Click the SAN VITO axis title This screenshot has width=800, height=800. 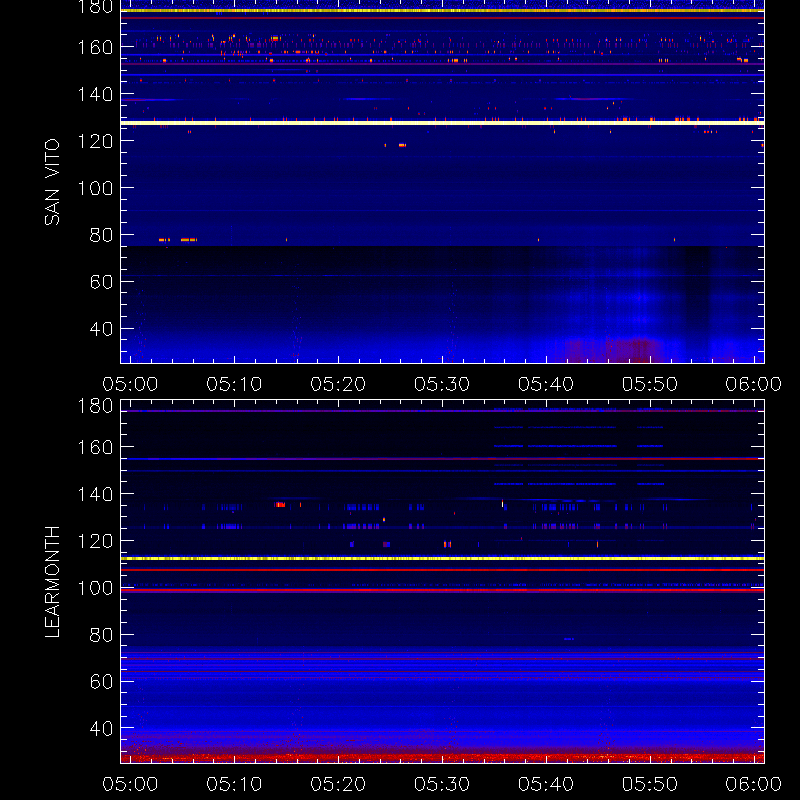pos(53,182)
